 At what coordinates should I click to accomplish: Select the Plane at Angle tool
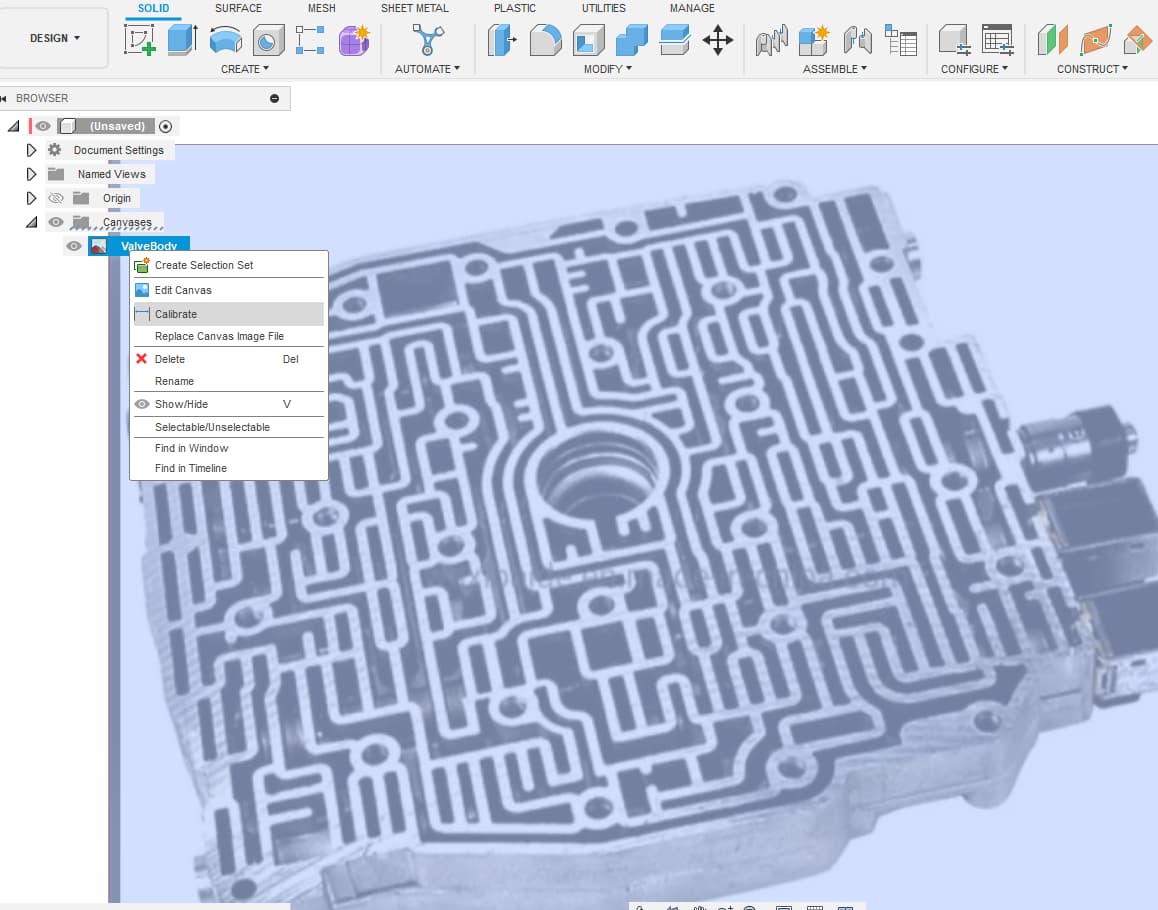(1095, 40)
